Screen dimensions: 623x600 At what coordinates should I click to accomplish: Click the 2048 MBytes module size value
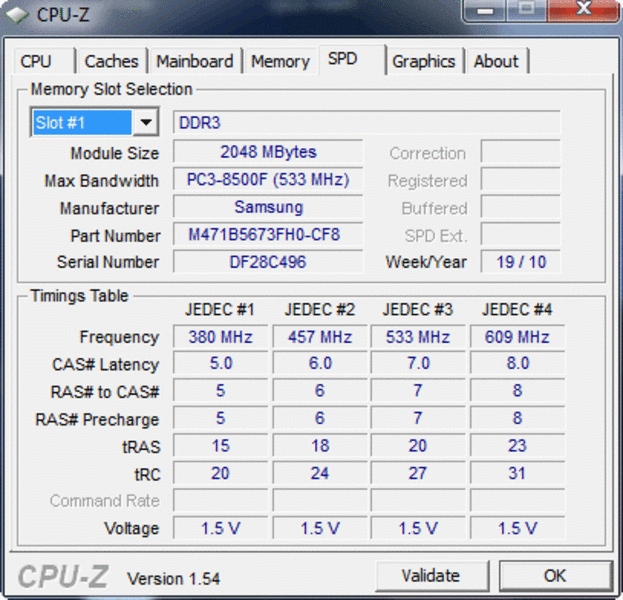[x=268, y=151]
